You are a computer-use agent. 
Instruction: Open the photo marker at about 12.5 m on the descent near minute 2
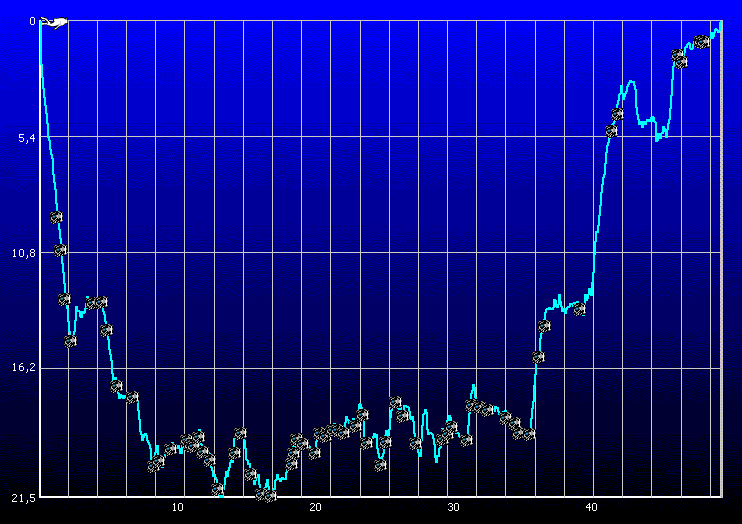pyautogui.click(x=64, y=299)
